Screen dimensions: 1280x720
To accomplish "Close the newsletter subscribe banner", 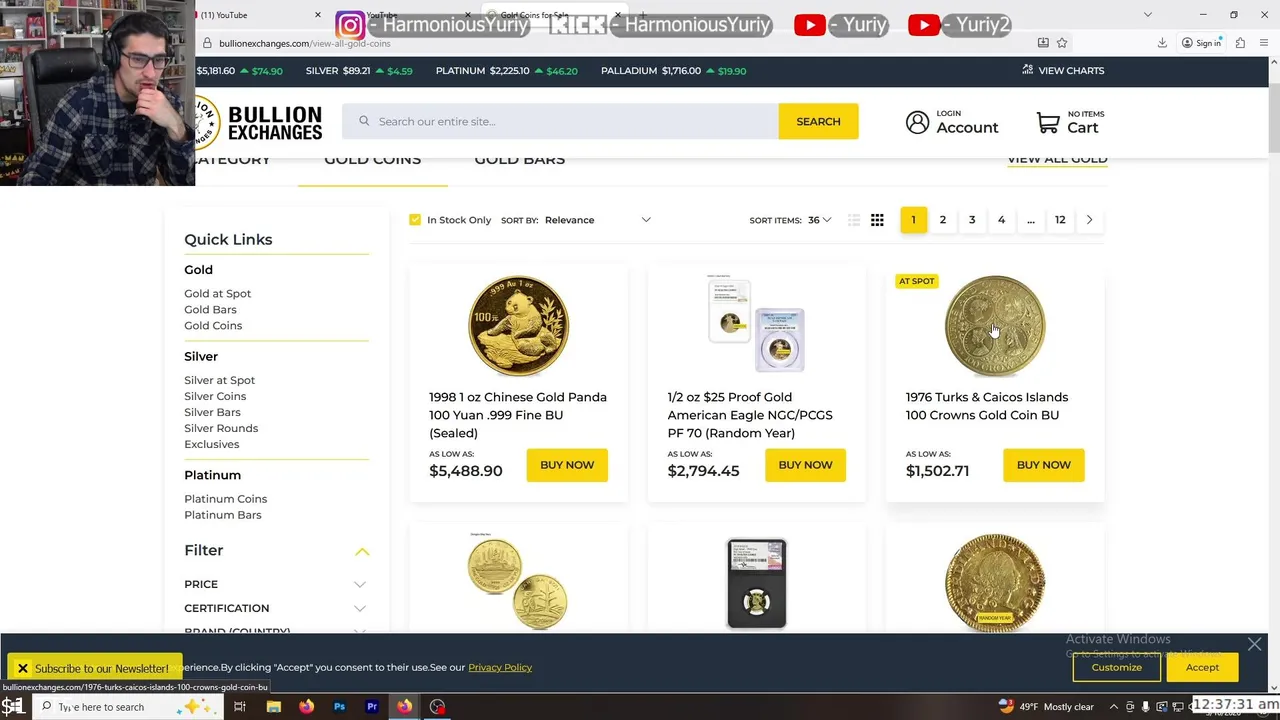I will click(22, 668).
